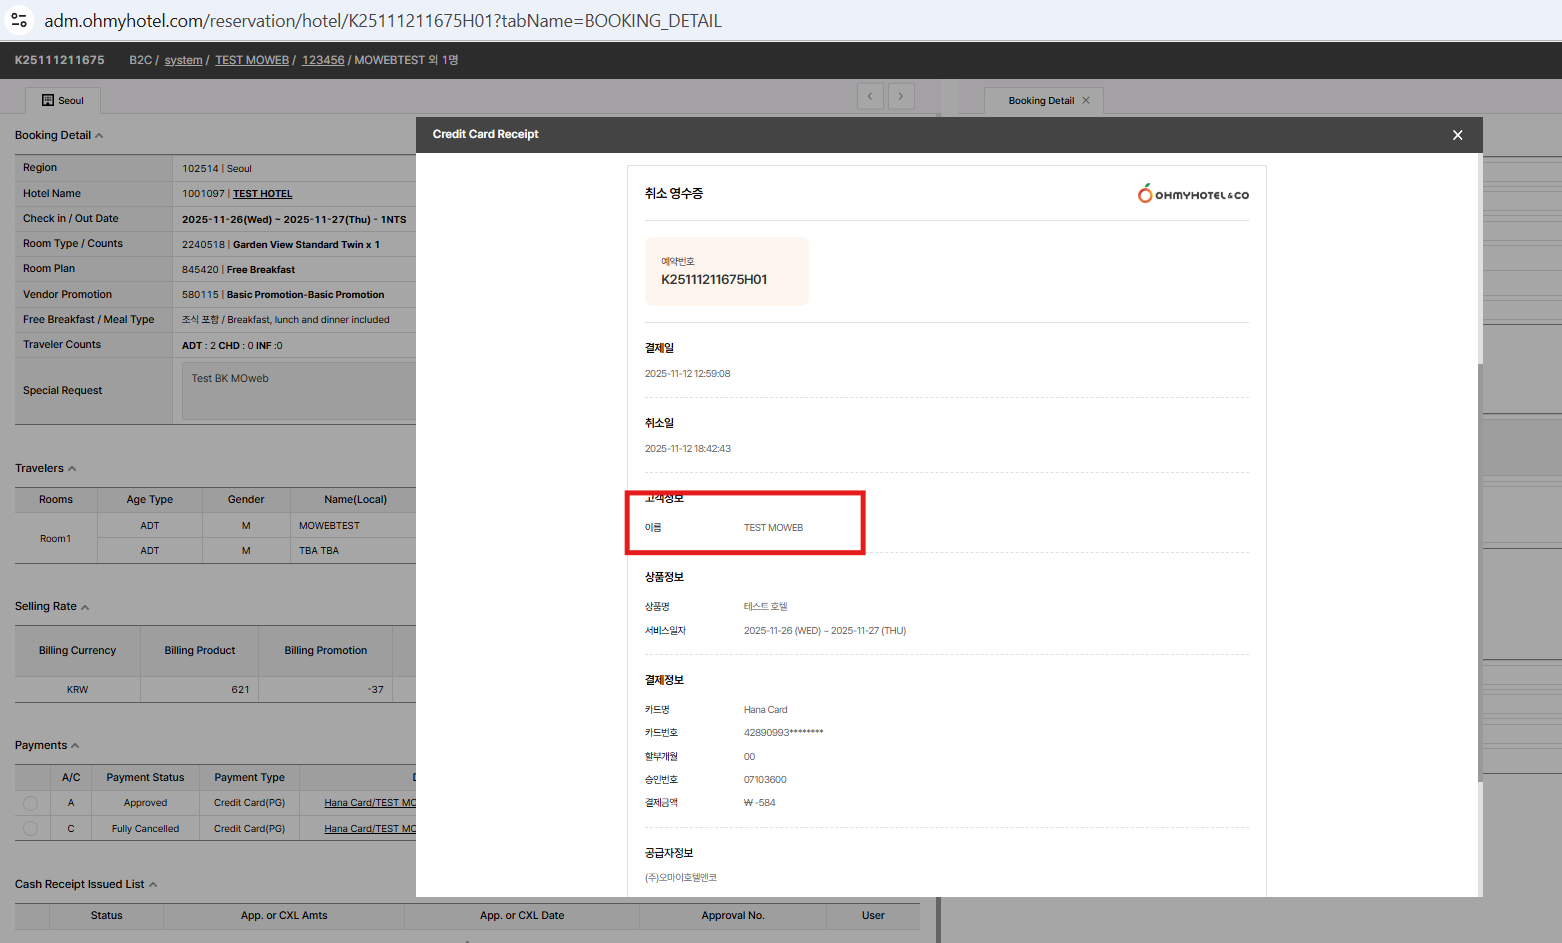Click the previous arrow navigation button
This screenshot has height=943, width=1562.
870,96
